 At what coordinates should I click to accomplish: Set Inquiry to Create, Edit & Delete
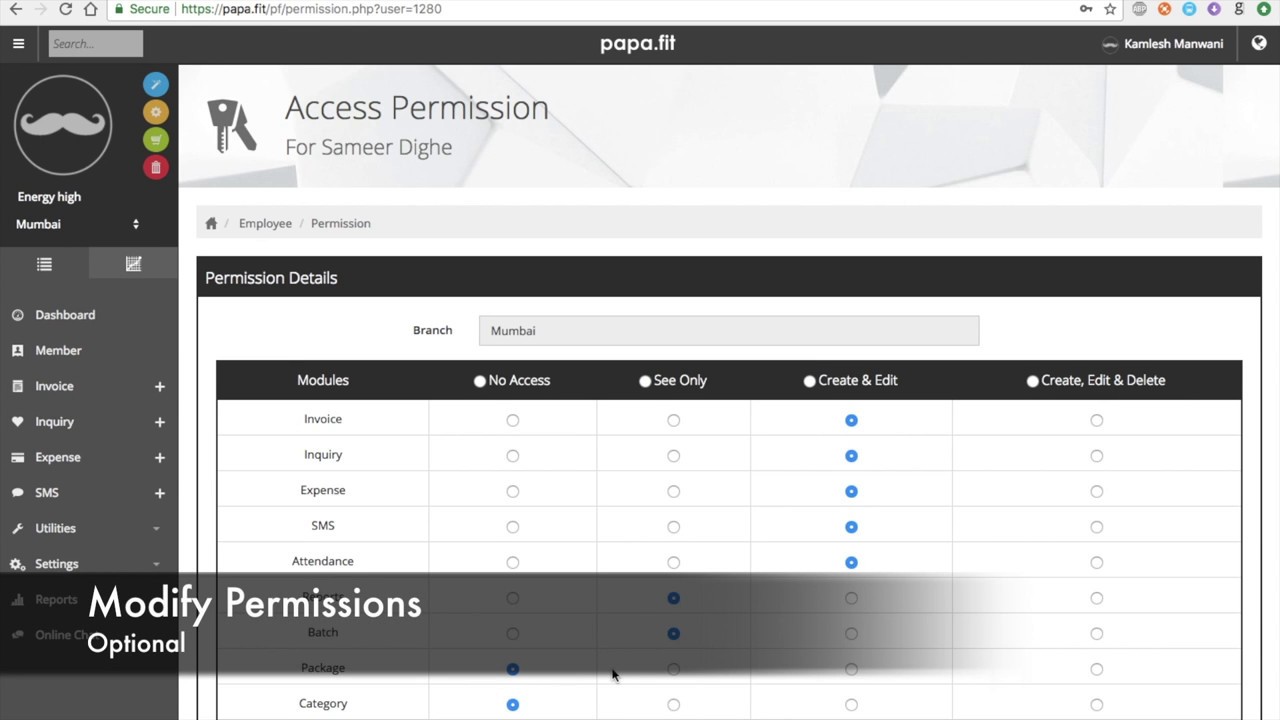click(1096, 456)
